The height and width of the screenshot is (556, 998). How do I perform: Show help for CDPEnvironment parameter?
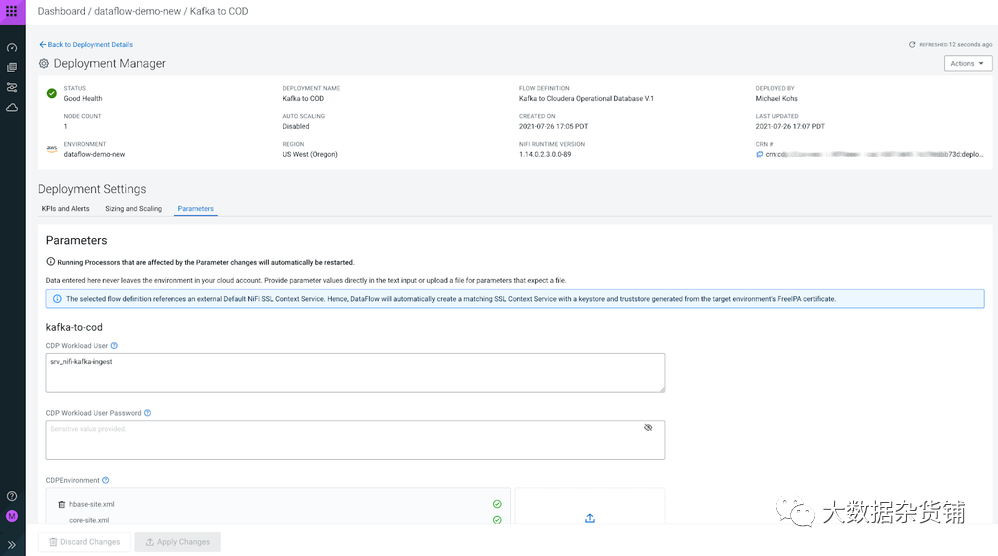point(106,480)
